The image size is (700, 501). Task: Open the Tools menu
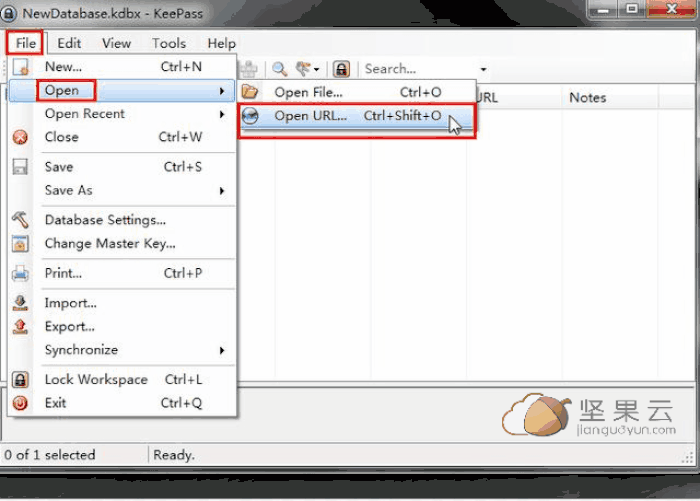tap(169, 43)
